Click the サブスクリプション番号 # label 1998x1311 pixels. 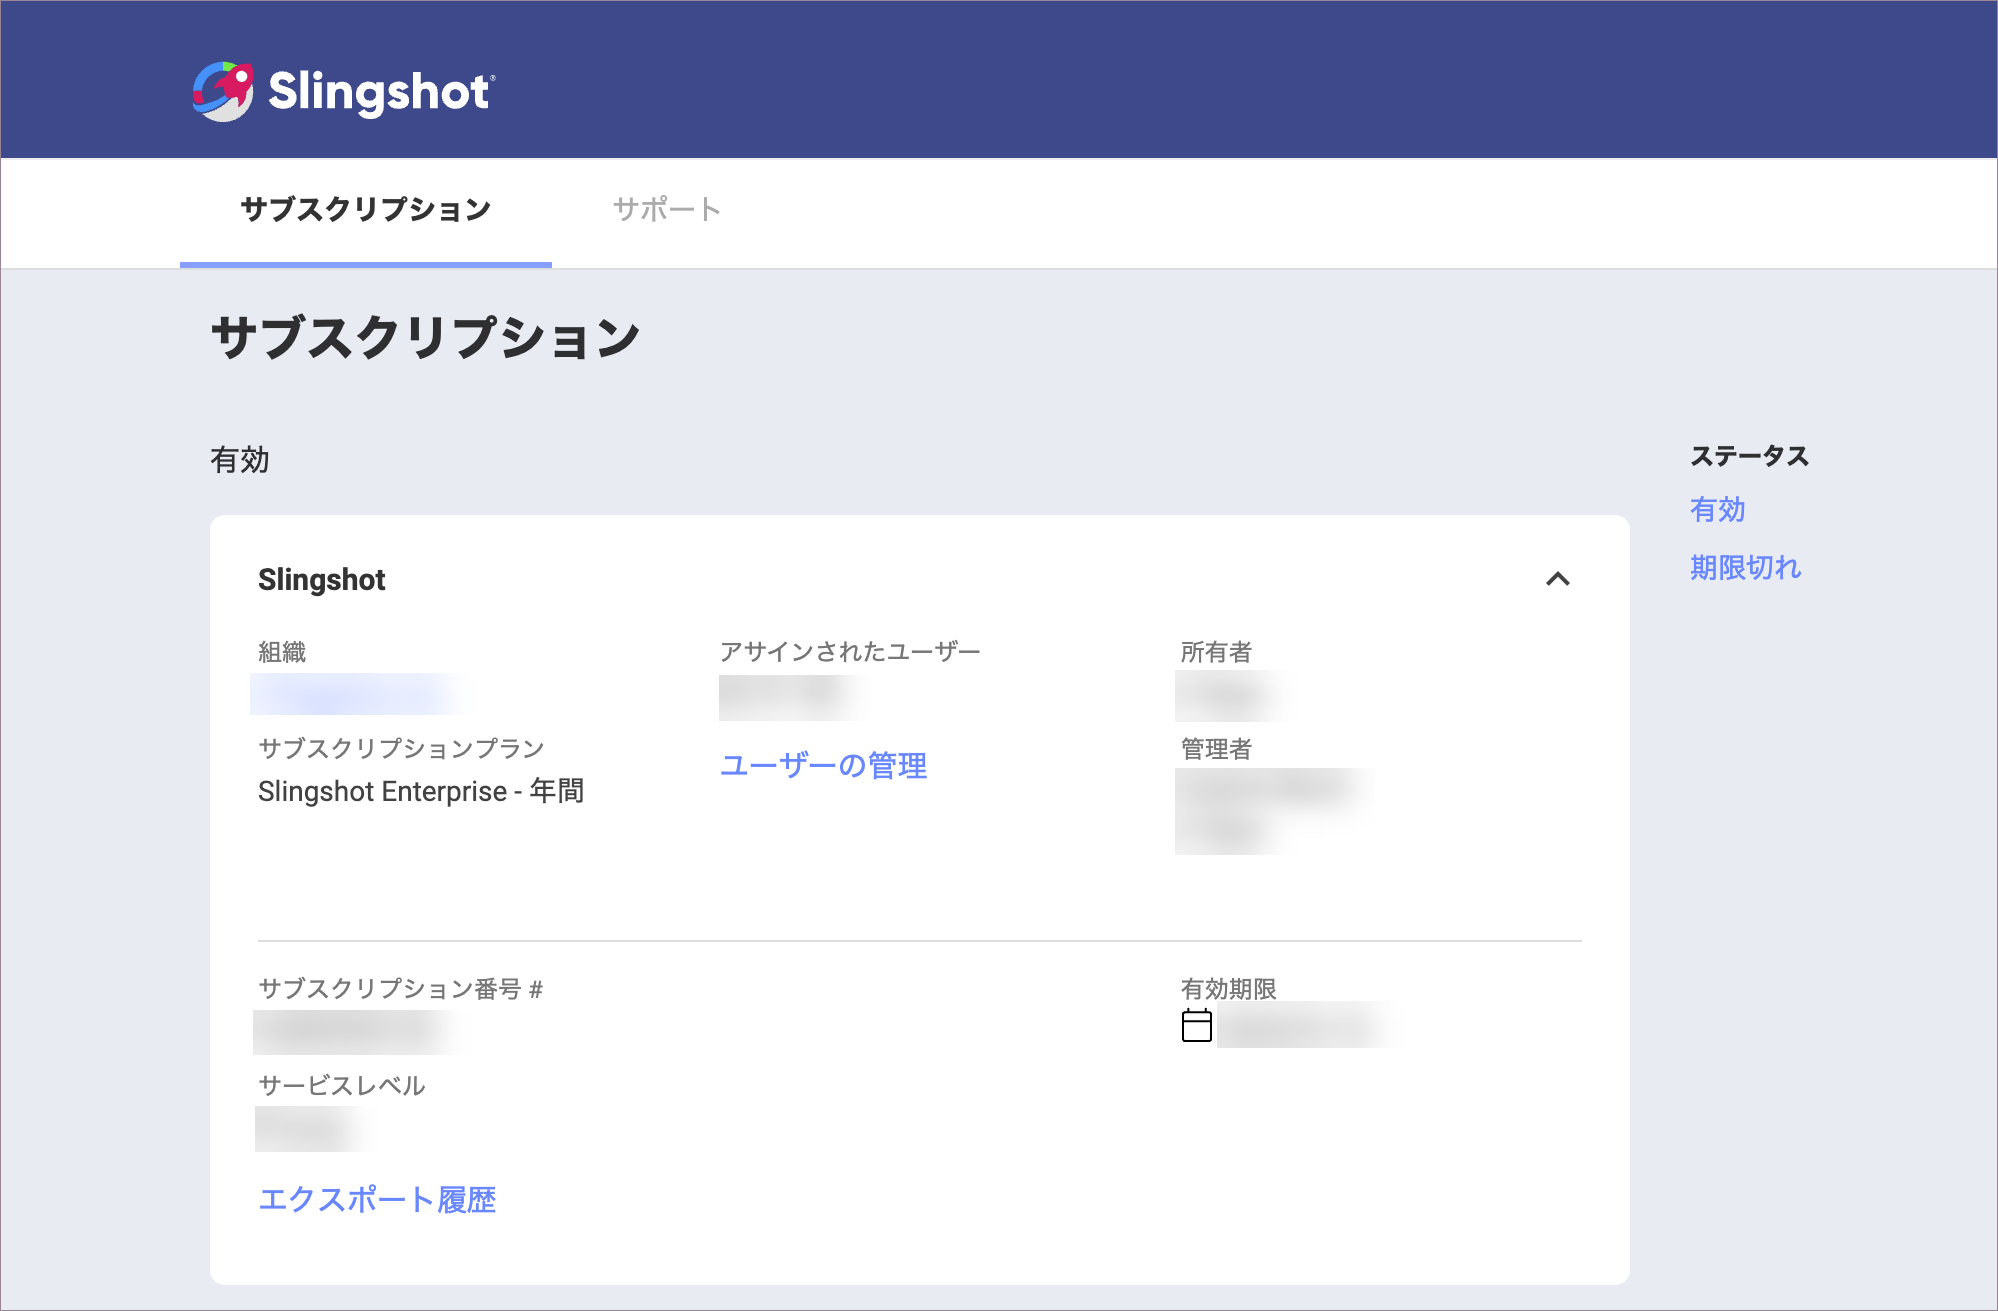(400, 989)
